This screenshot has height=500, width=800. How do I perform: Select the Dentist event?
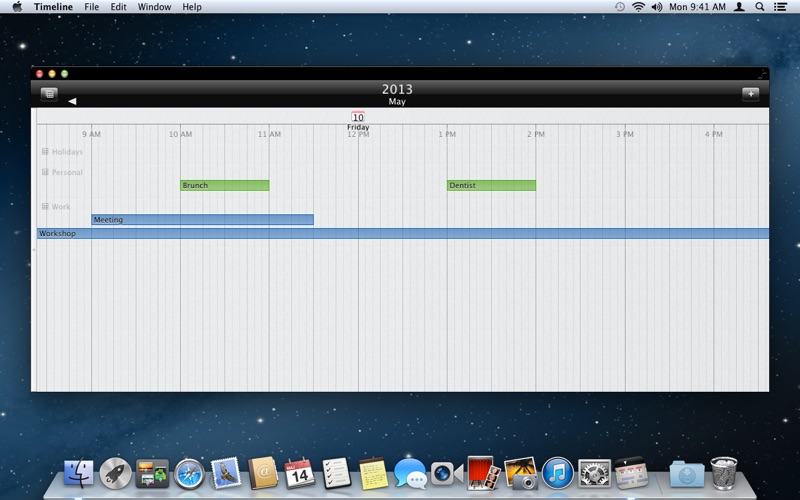click(490, 185)
